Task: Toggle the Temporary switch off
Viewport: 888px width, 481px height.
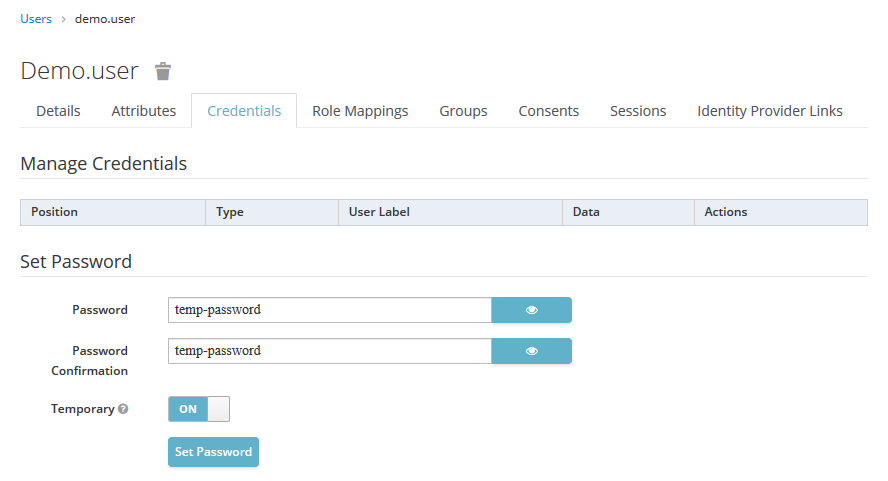Action: [x=199, y=409]
